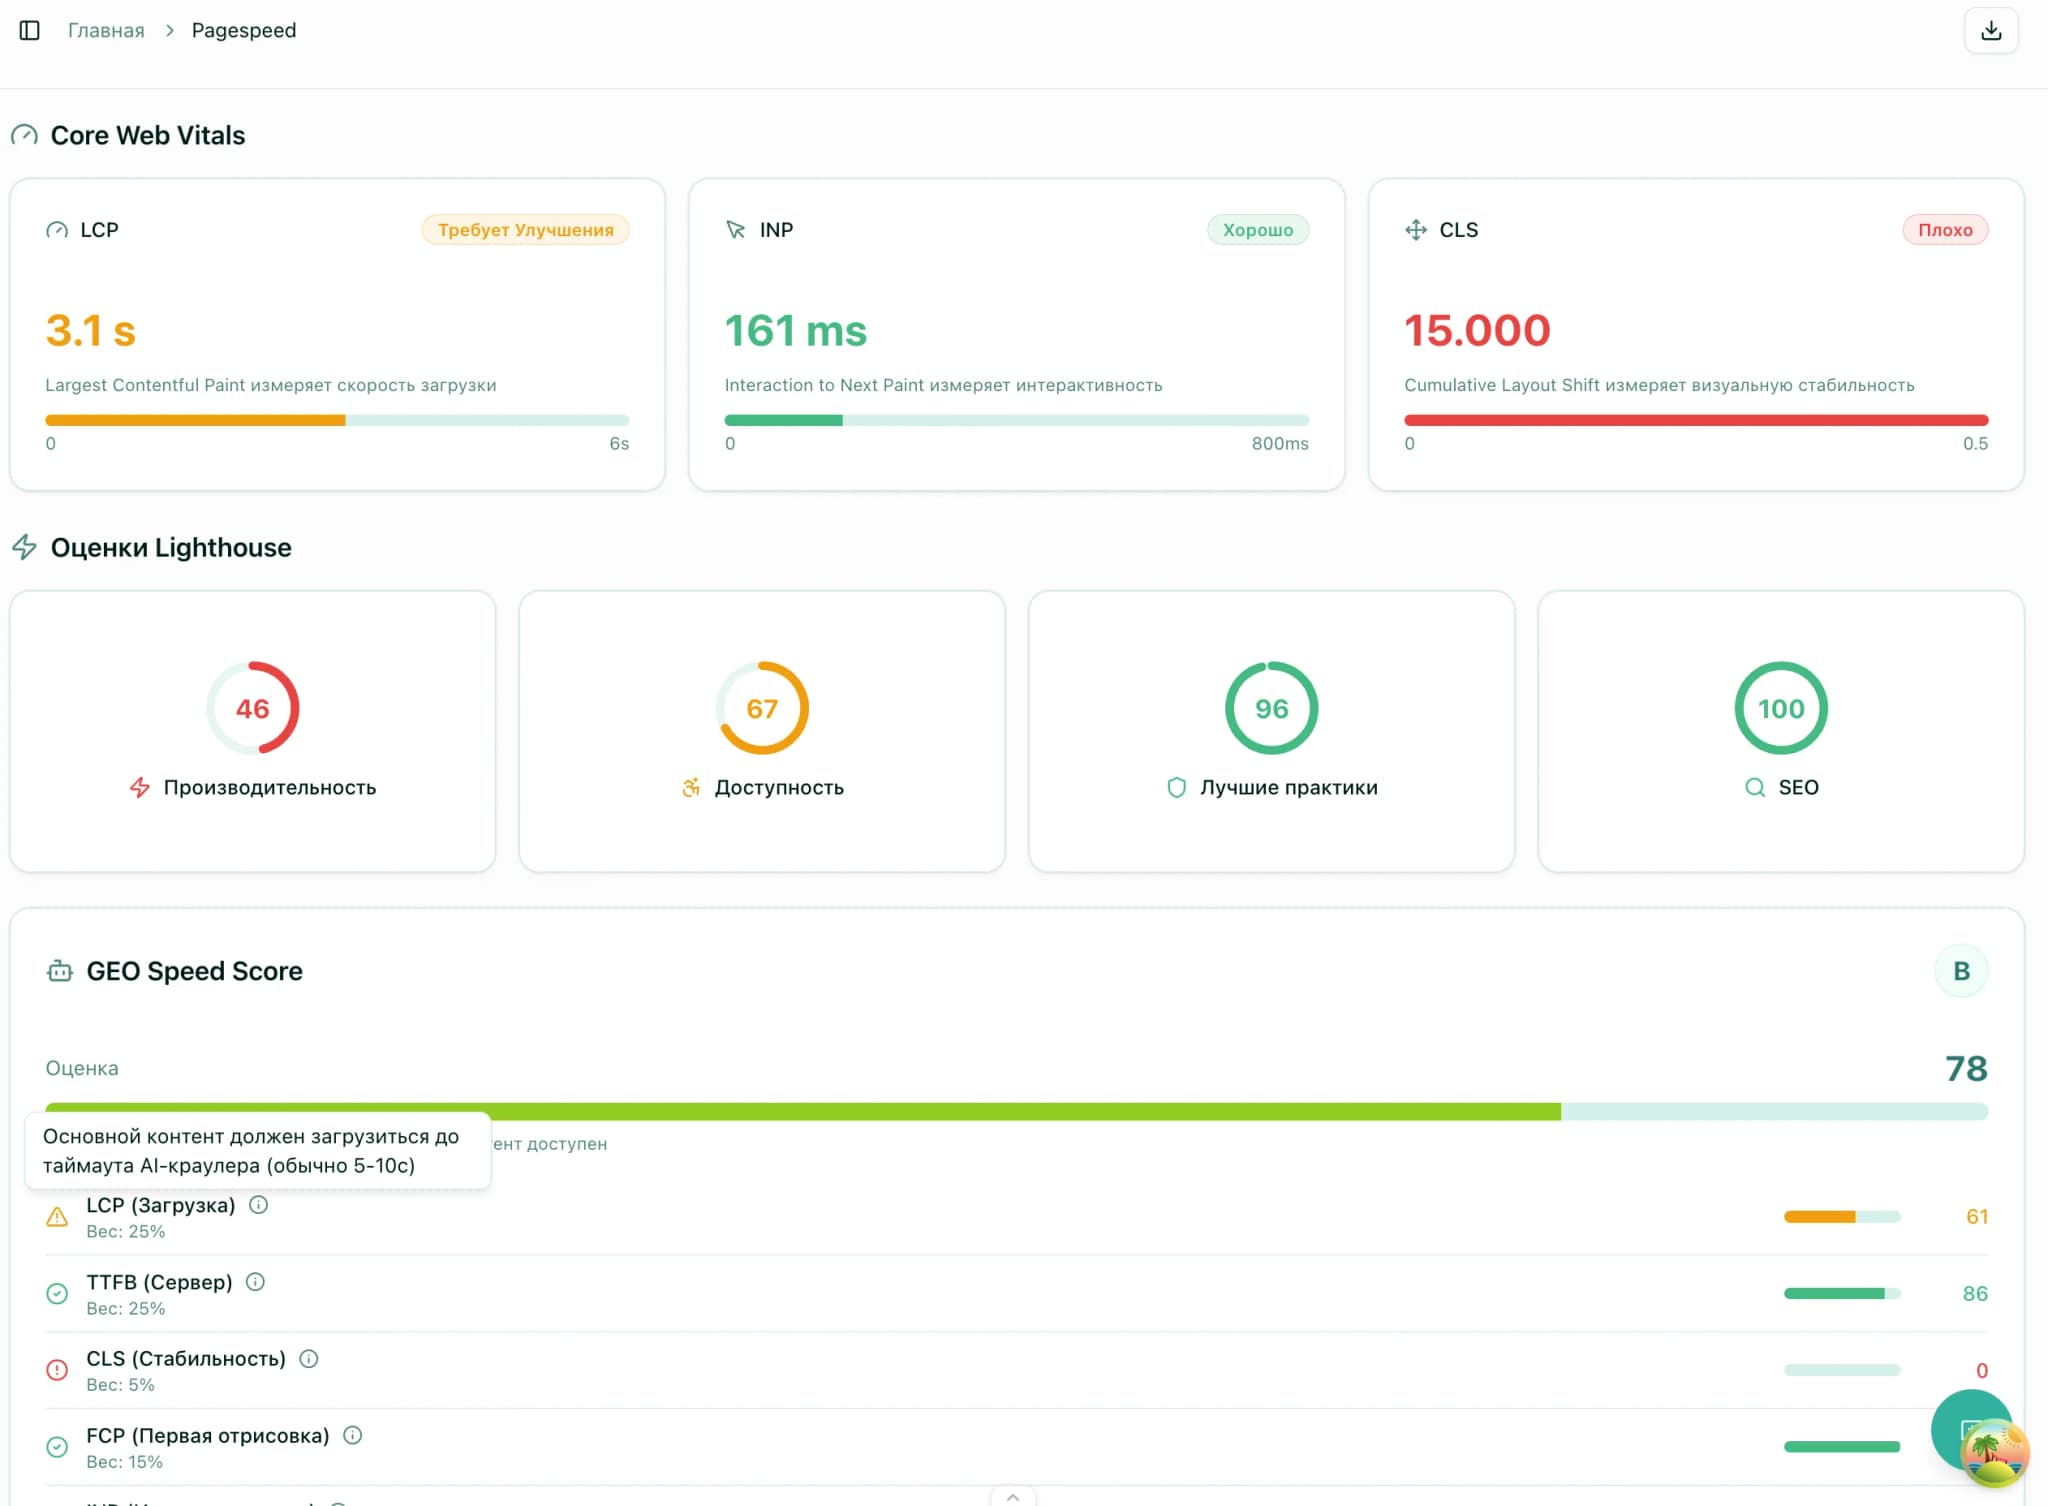Click info icon beside FCP (Первая отрисовка)
Viewport: 2048px width, 1506px height.
tap(352, 1436)
